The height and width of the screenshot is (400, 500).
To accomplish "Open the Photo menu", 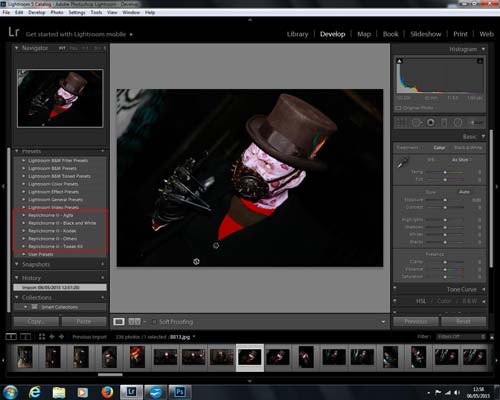I will point(57,12).
